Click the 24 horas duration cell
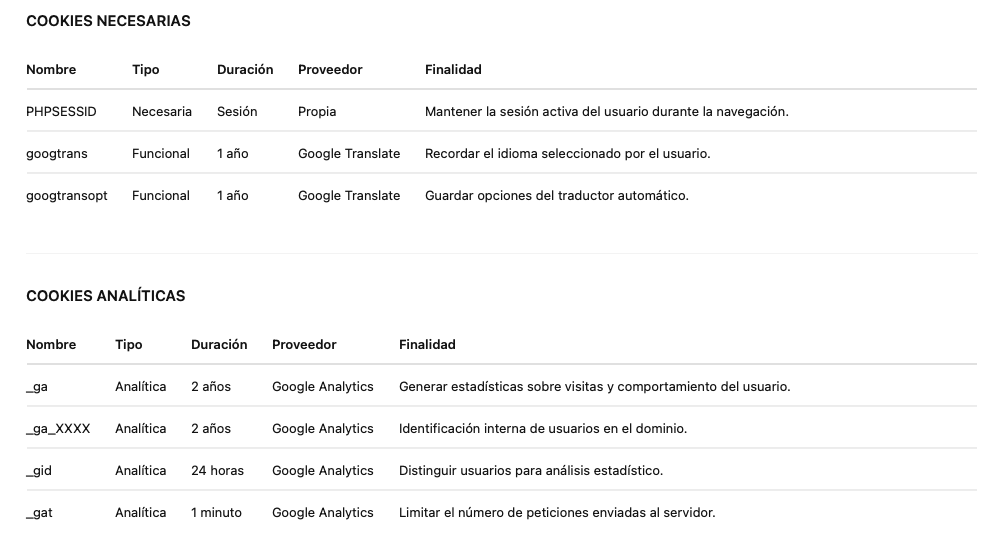The height and width of the screenshot is (560, 1000). (x=217, y=471)
